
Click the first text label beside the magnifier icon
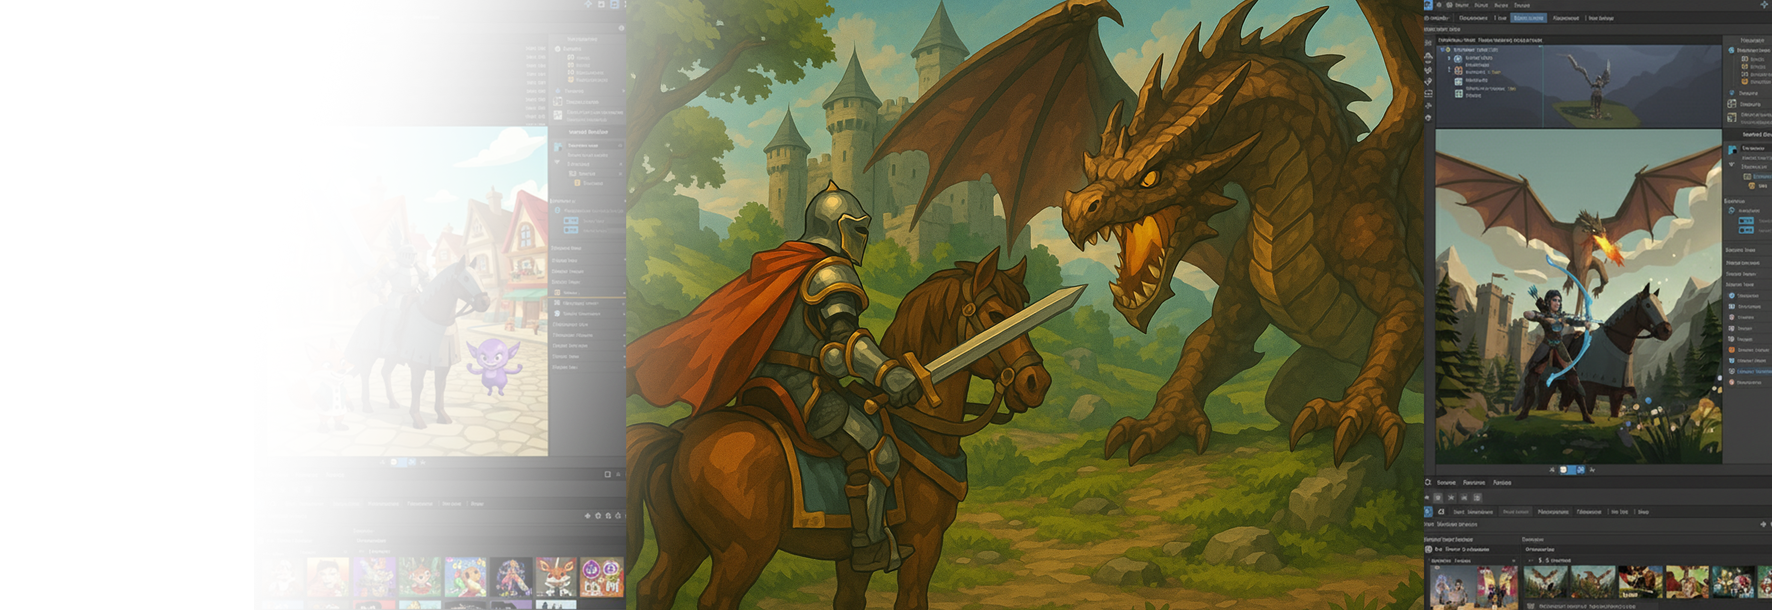1446,482
